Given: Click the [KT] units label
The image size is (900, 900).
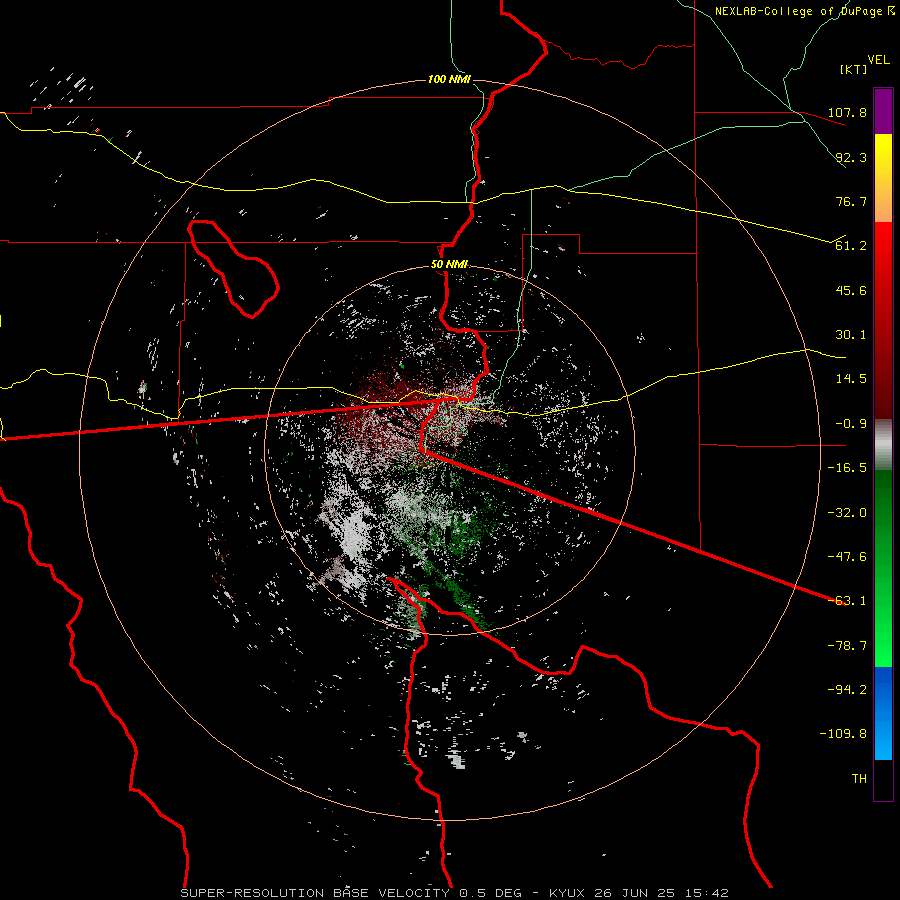Looking at the screenshot, I should (853, 69).
